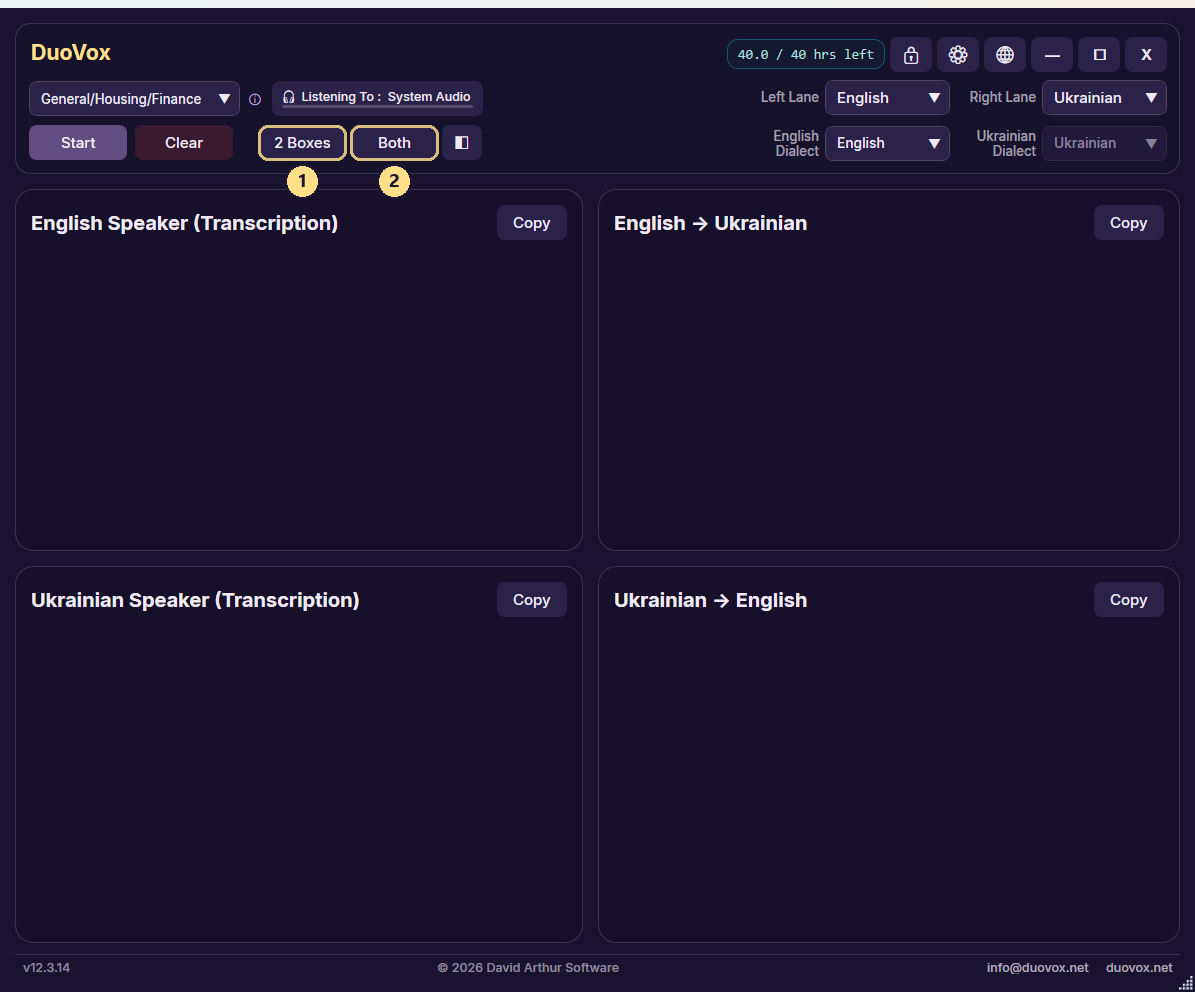Click the Left Lane label
Screen dimensions: 1195x992
pyautogui.click(x=790, y=98)
